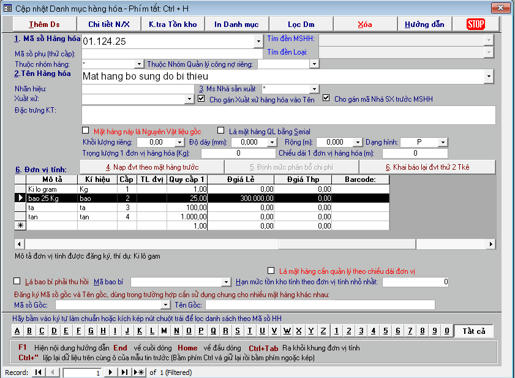Click Đặc trưng KT text area
This screenshot has width=515, height=378.
288,115
